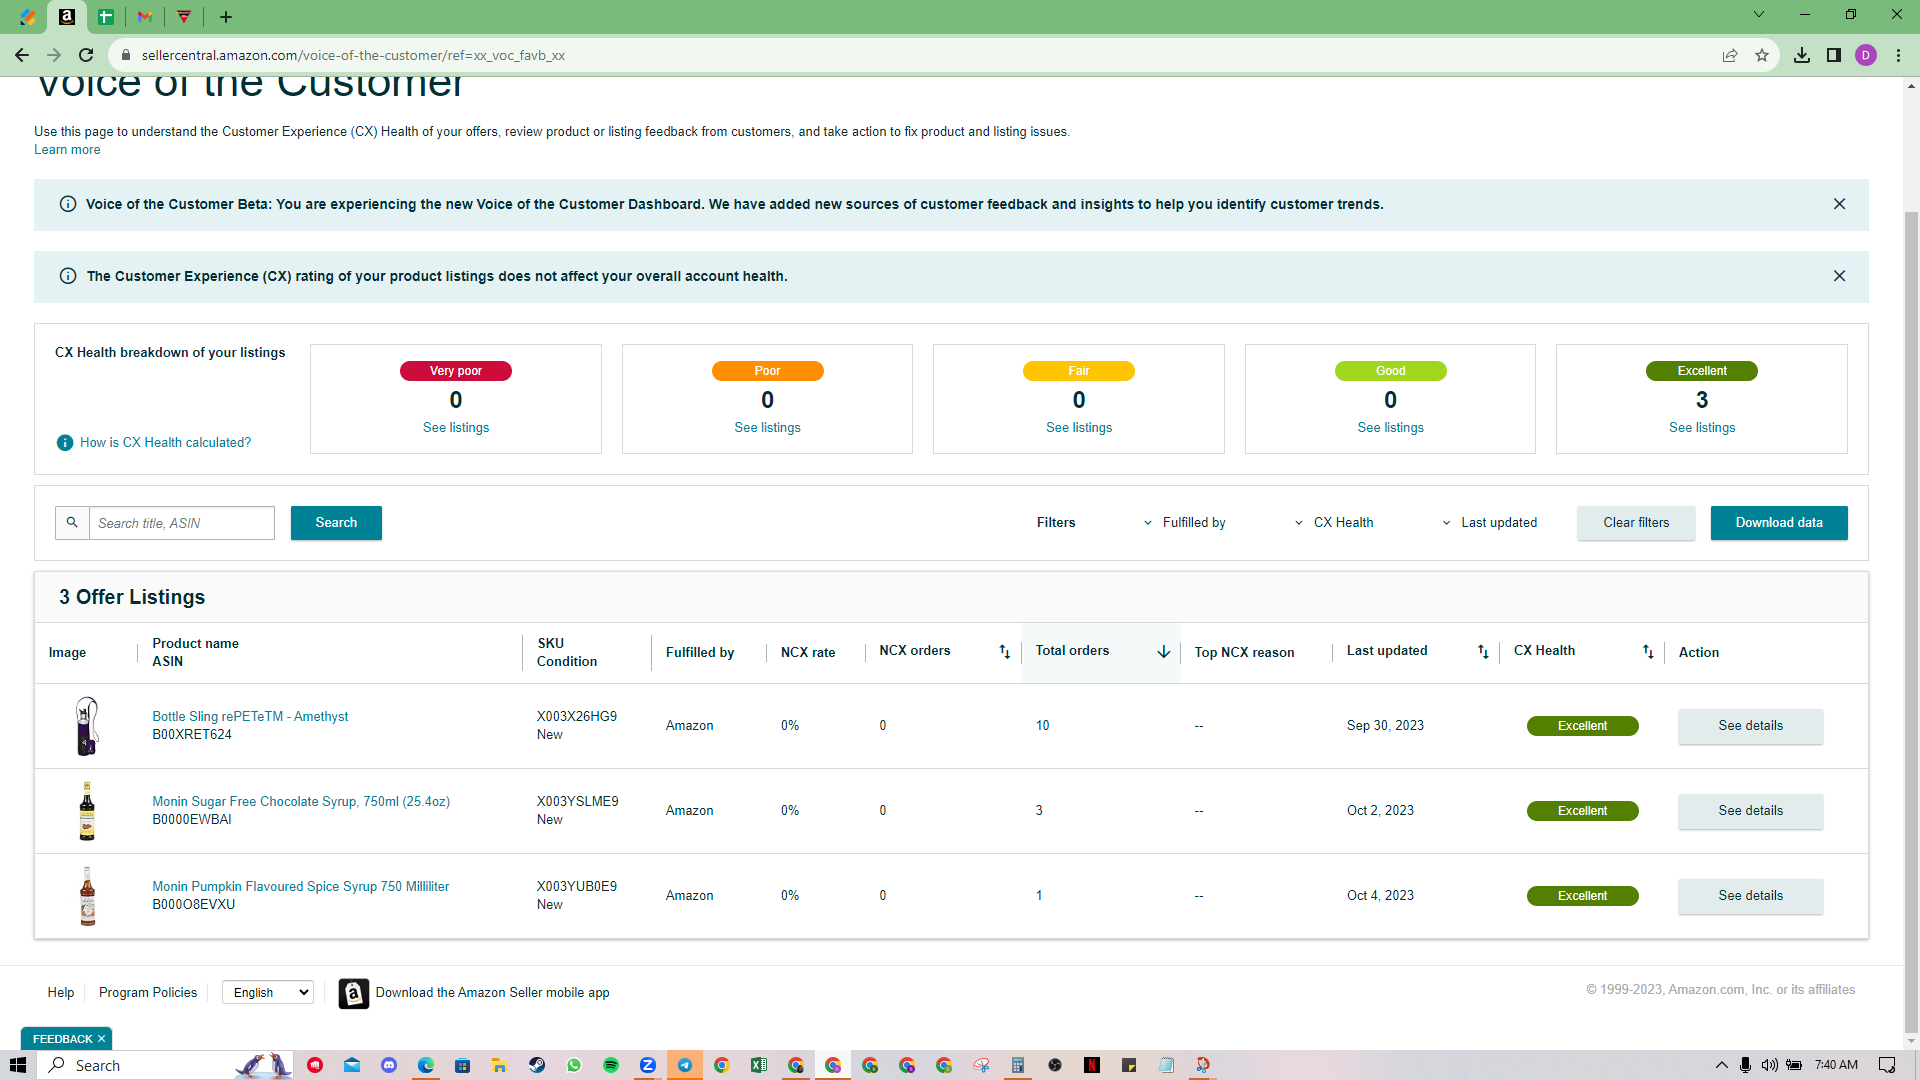Reload the Seller Central page
The image size is (1920, 1080).
tap(86, 55)
